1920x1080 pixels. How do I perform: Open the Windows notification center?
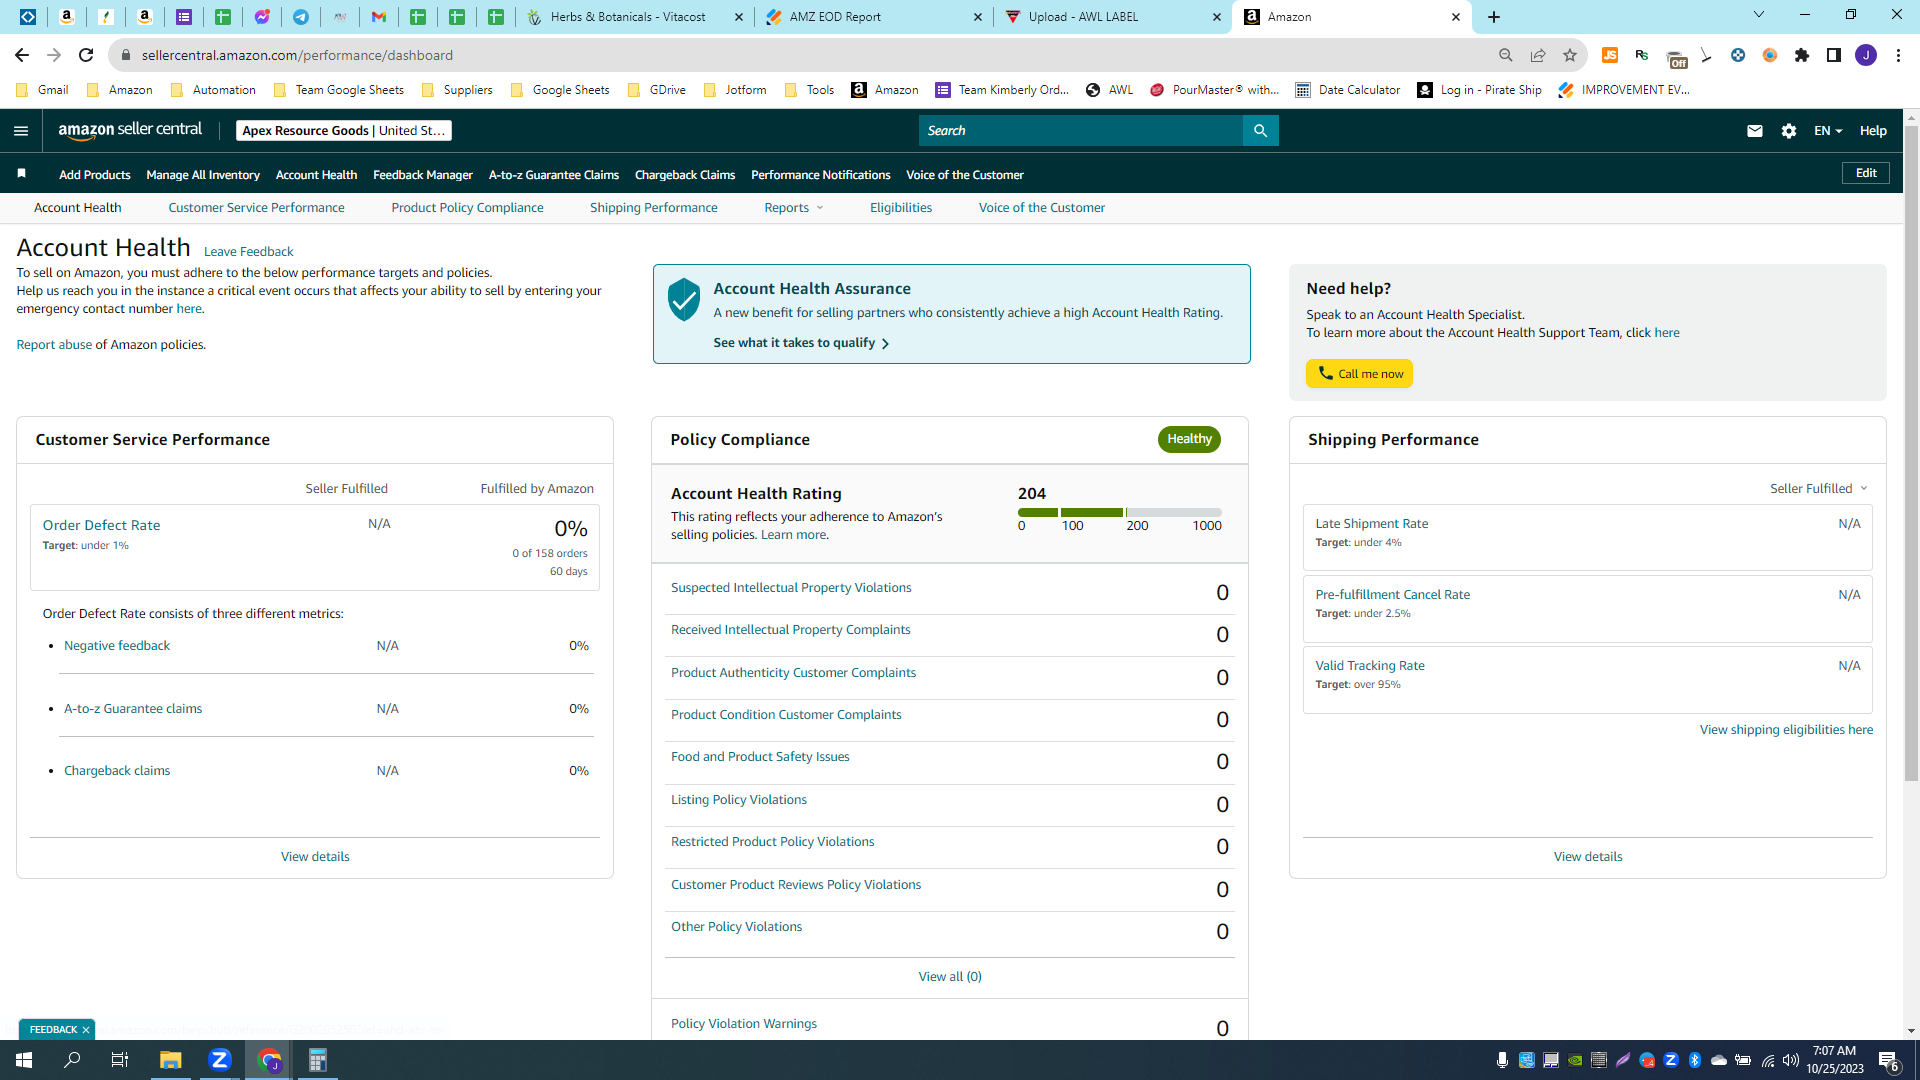[x=1889, y=1061]
